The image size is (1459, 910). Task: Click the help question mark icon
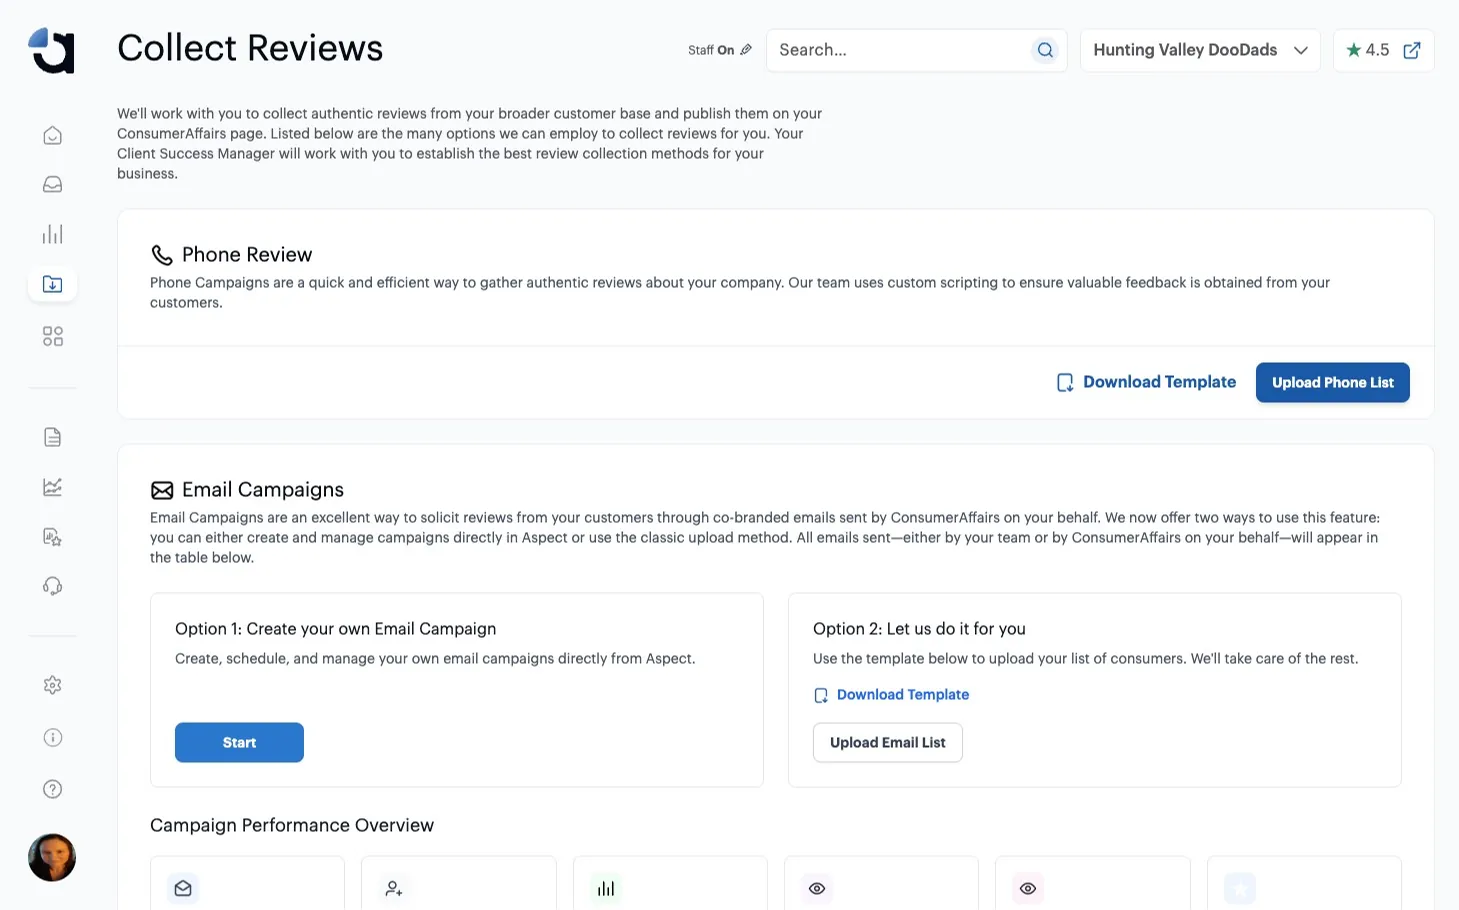click(53, 789)
